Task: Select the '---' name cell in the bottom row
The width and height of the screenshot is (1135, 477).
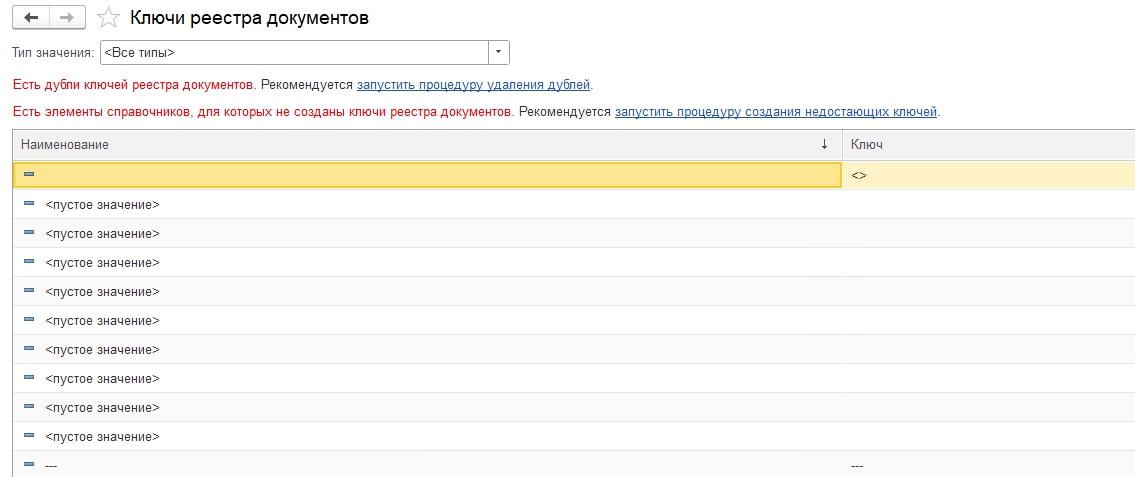Action: point(51,466)
